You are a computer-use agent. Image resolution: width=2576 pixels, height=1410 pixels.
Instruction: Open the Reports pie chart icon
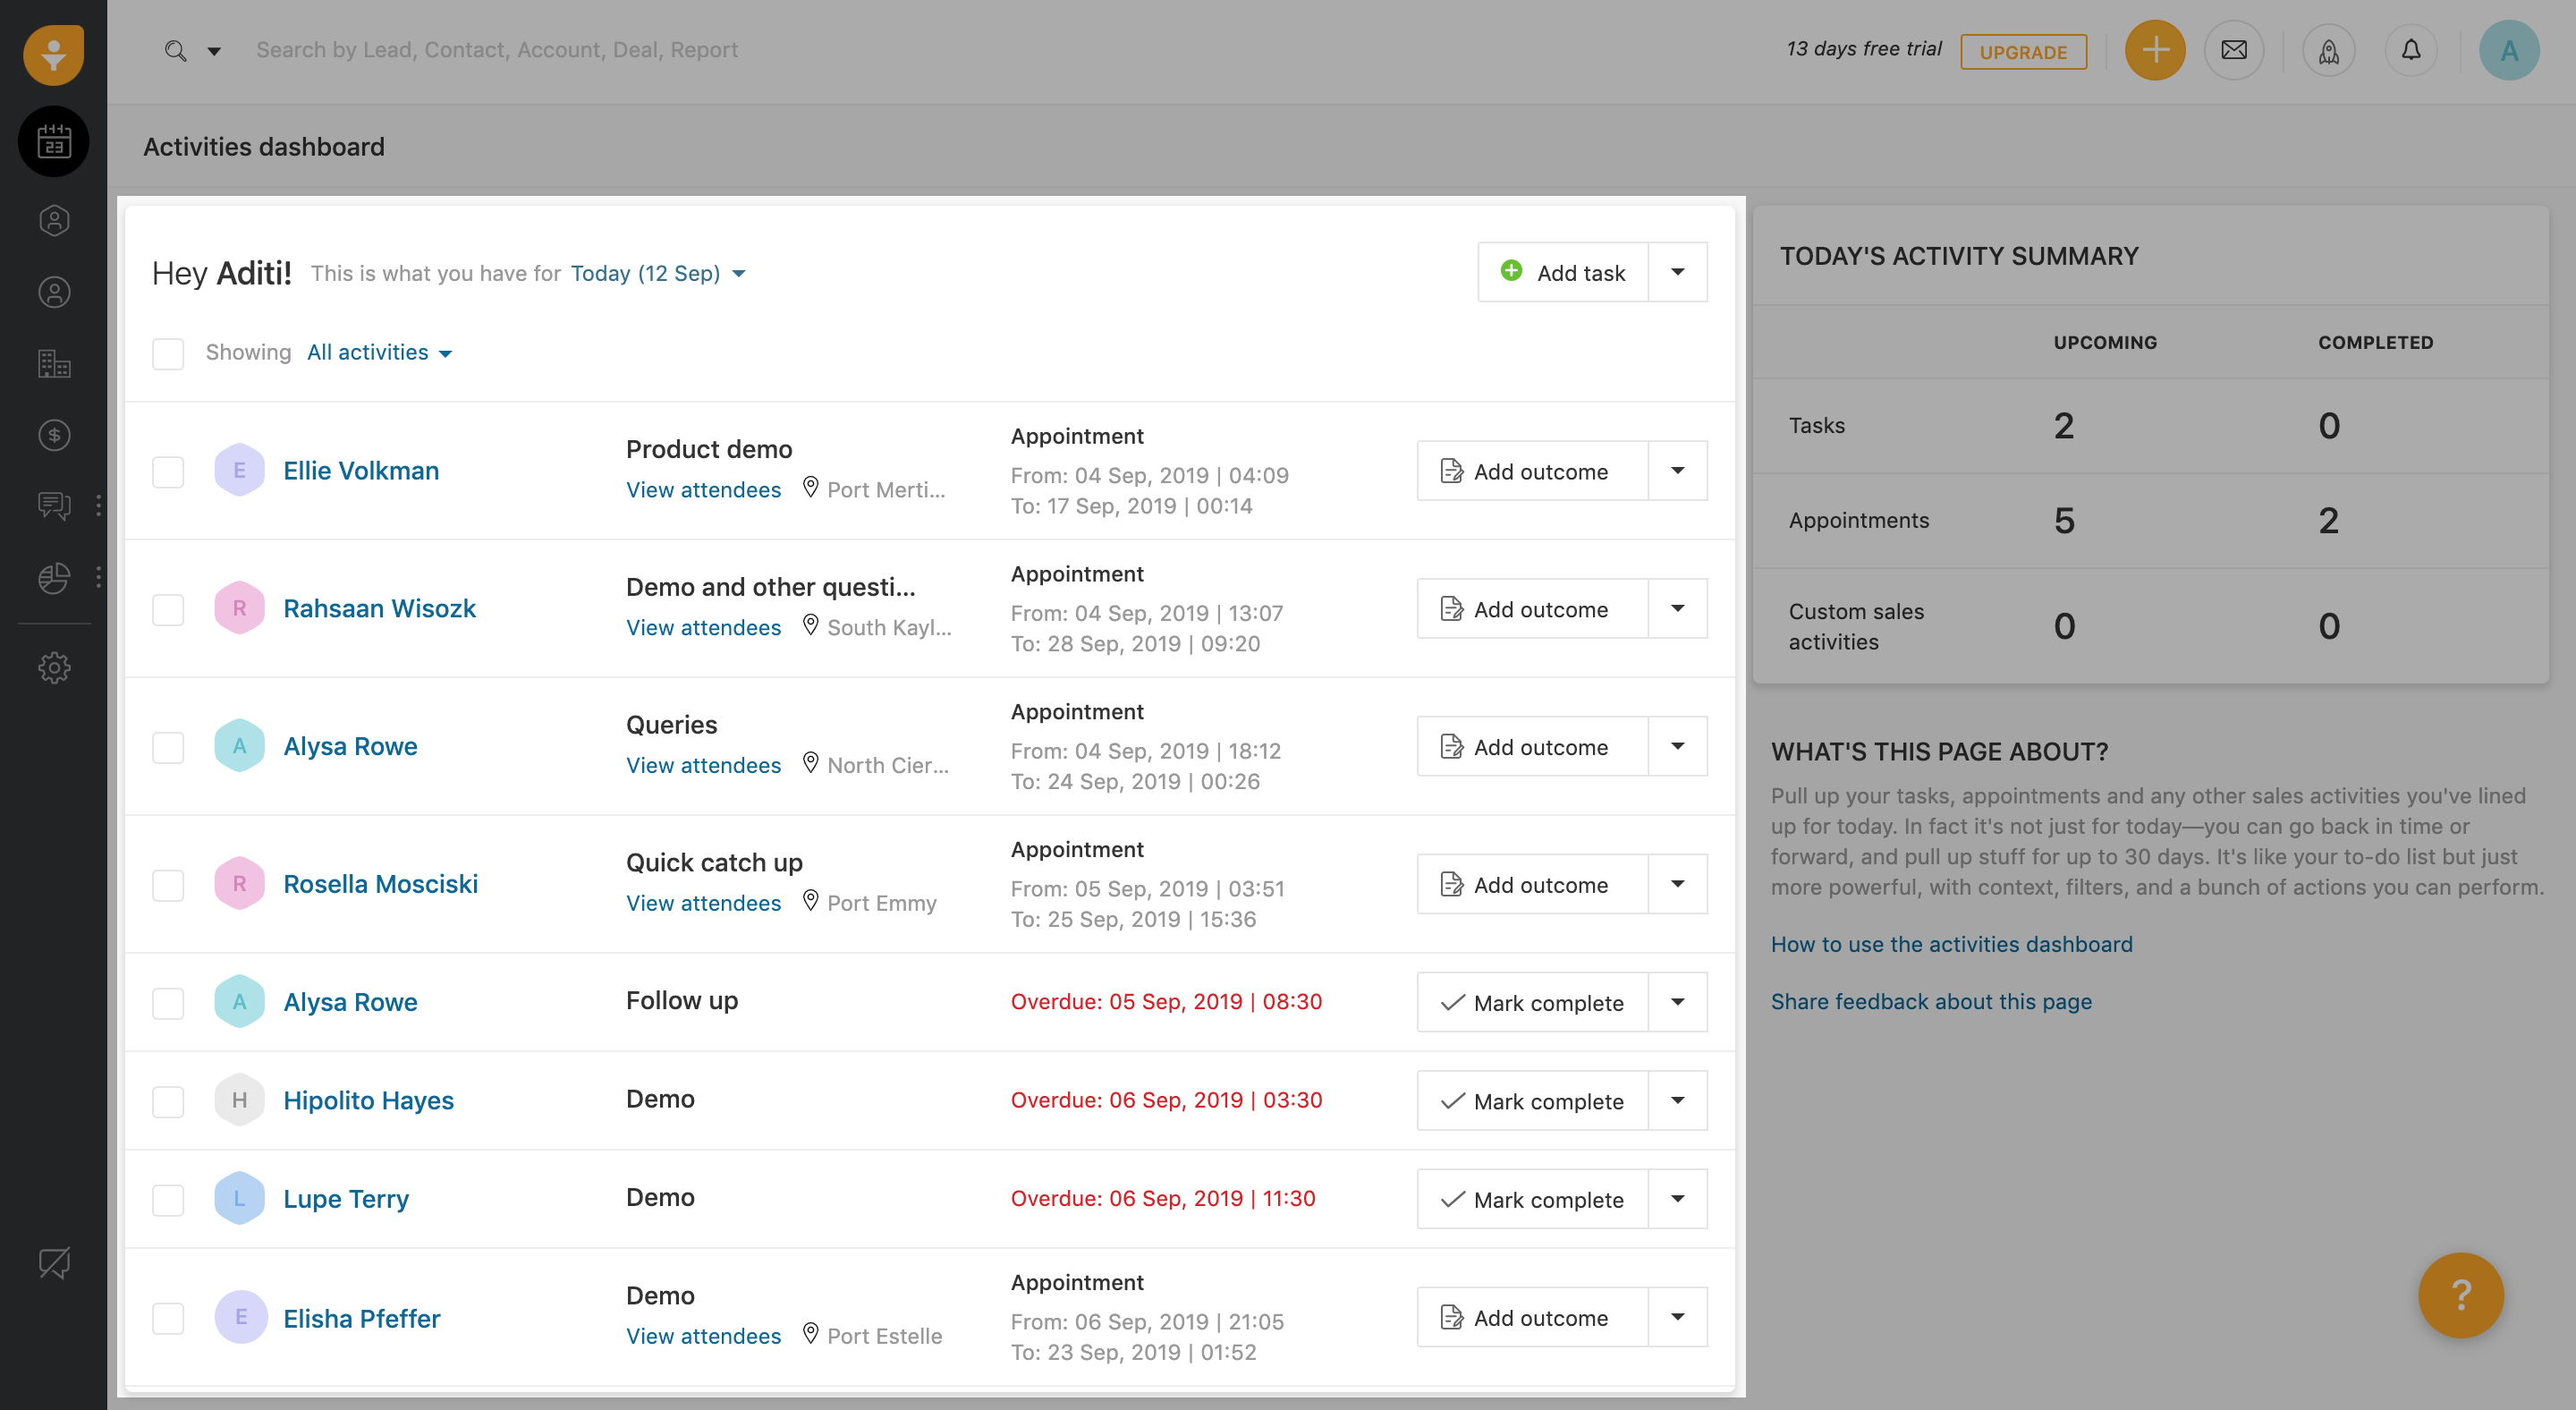(x=54, y=577)
